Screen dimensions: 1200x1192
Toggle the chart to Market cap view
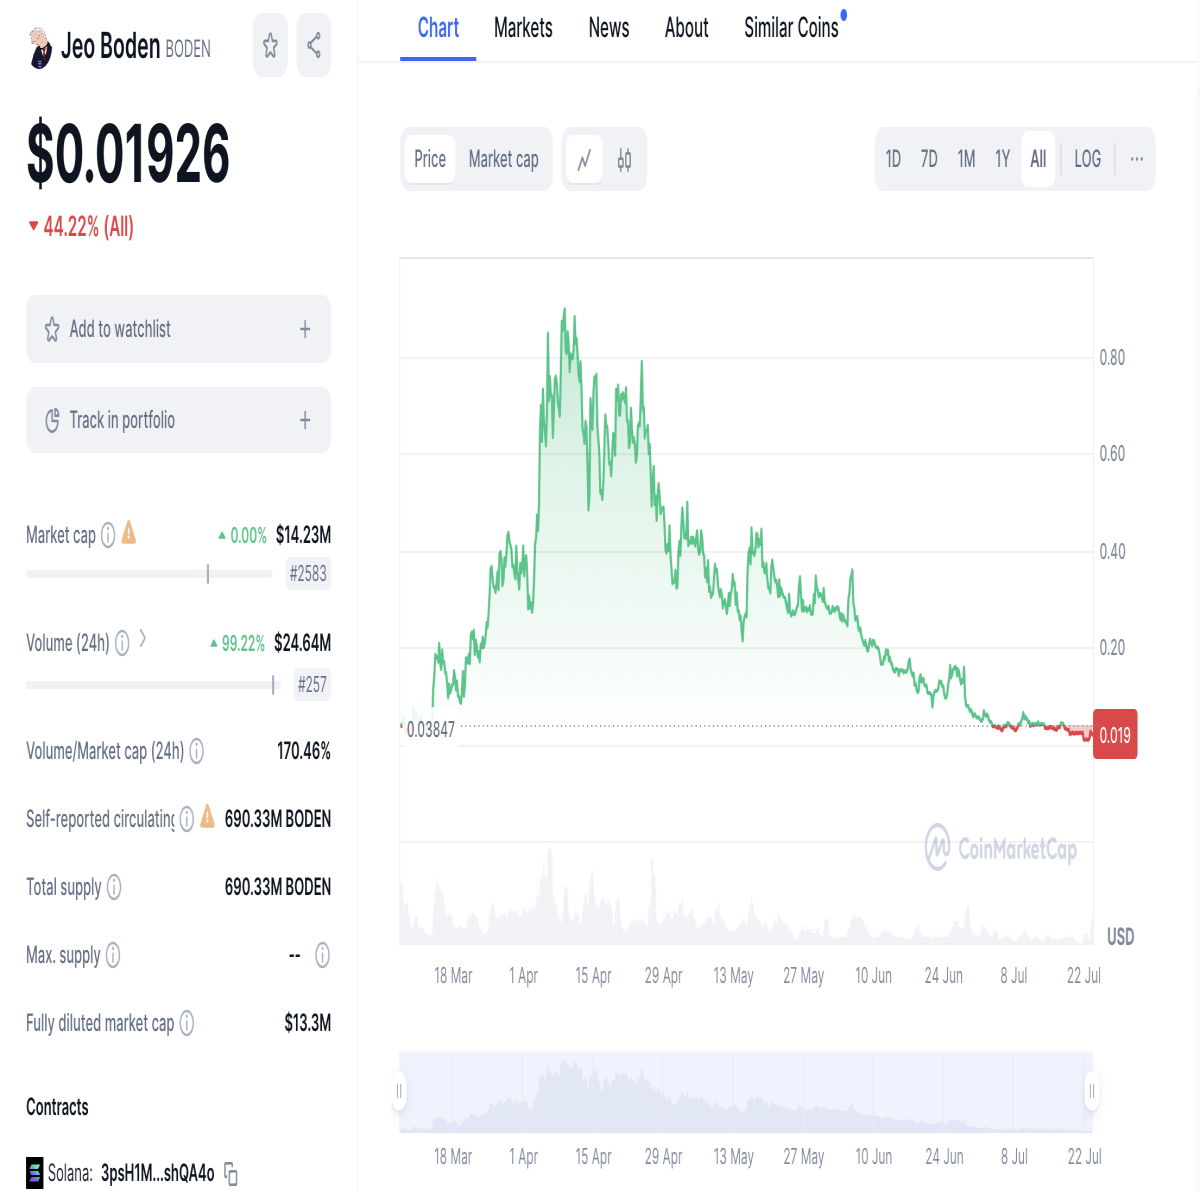coord(503,159)
